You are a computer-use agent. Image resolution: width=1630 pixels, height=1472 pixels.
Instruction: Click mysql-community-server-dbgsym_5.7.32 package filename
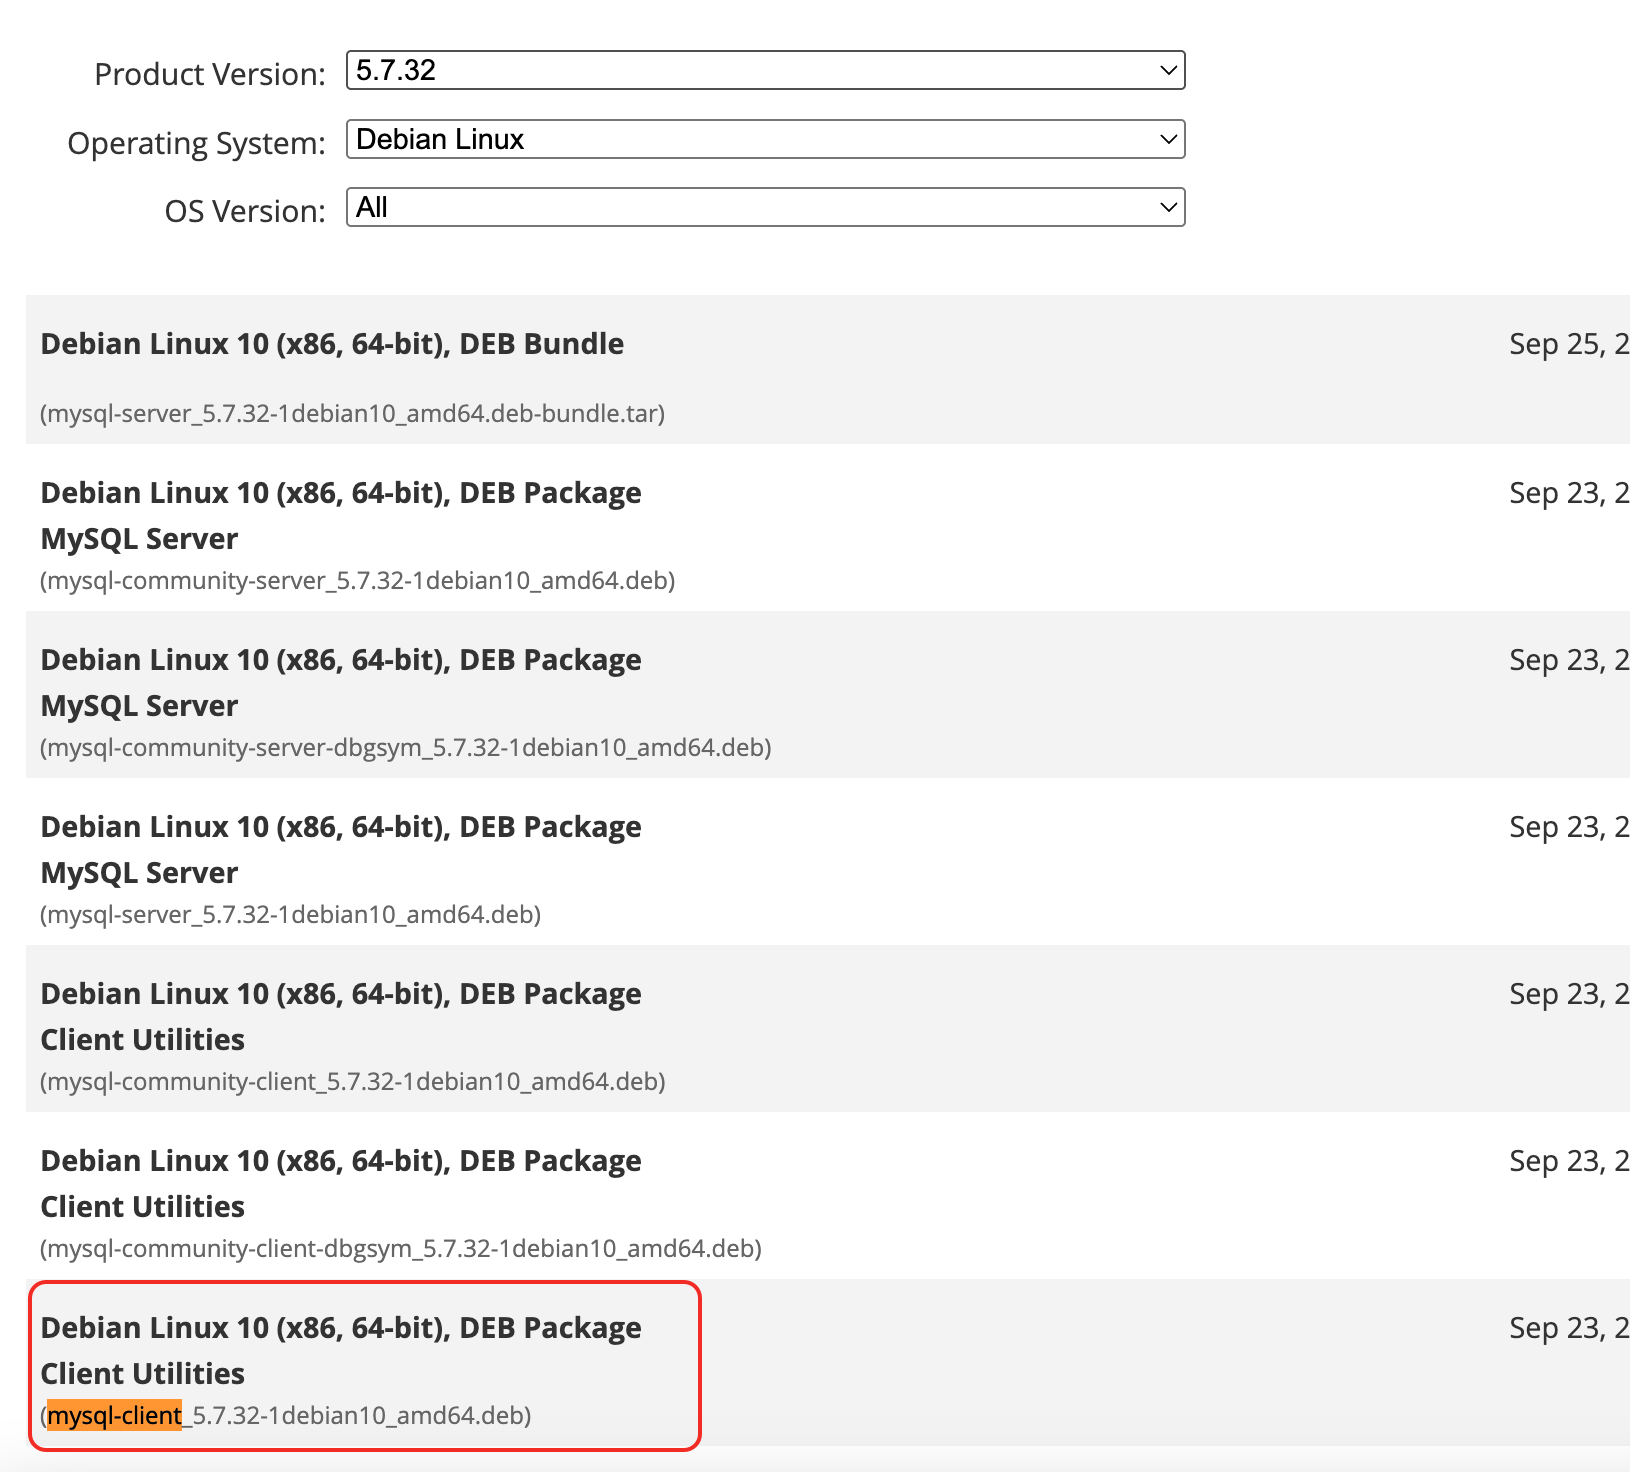pos(405,747)
